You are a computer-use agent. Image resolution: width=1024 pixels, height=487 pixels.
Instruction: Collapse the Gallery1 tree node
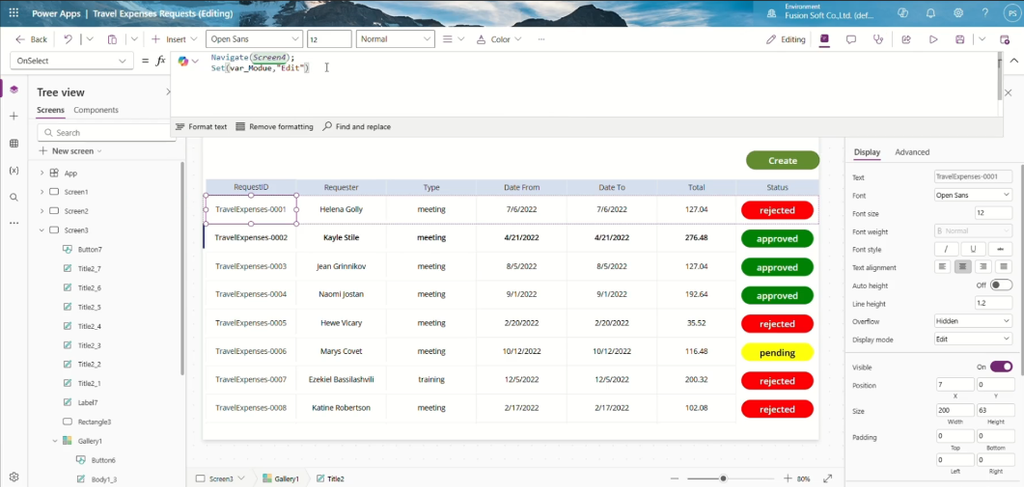click(55, 441)
